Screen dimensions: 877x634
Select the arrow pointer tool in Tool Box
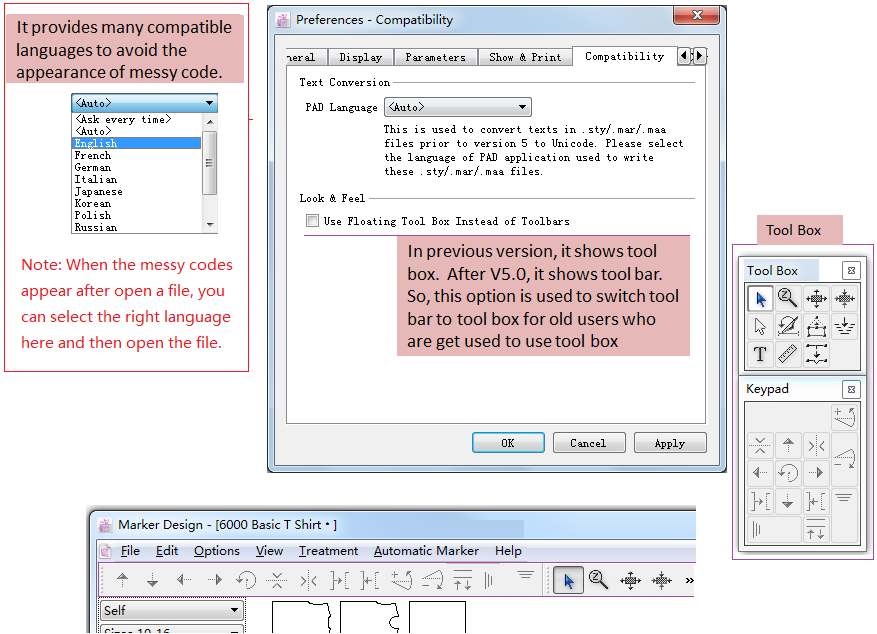point(760,298)
